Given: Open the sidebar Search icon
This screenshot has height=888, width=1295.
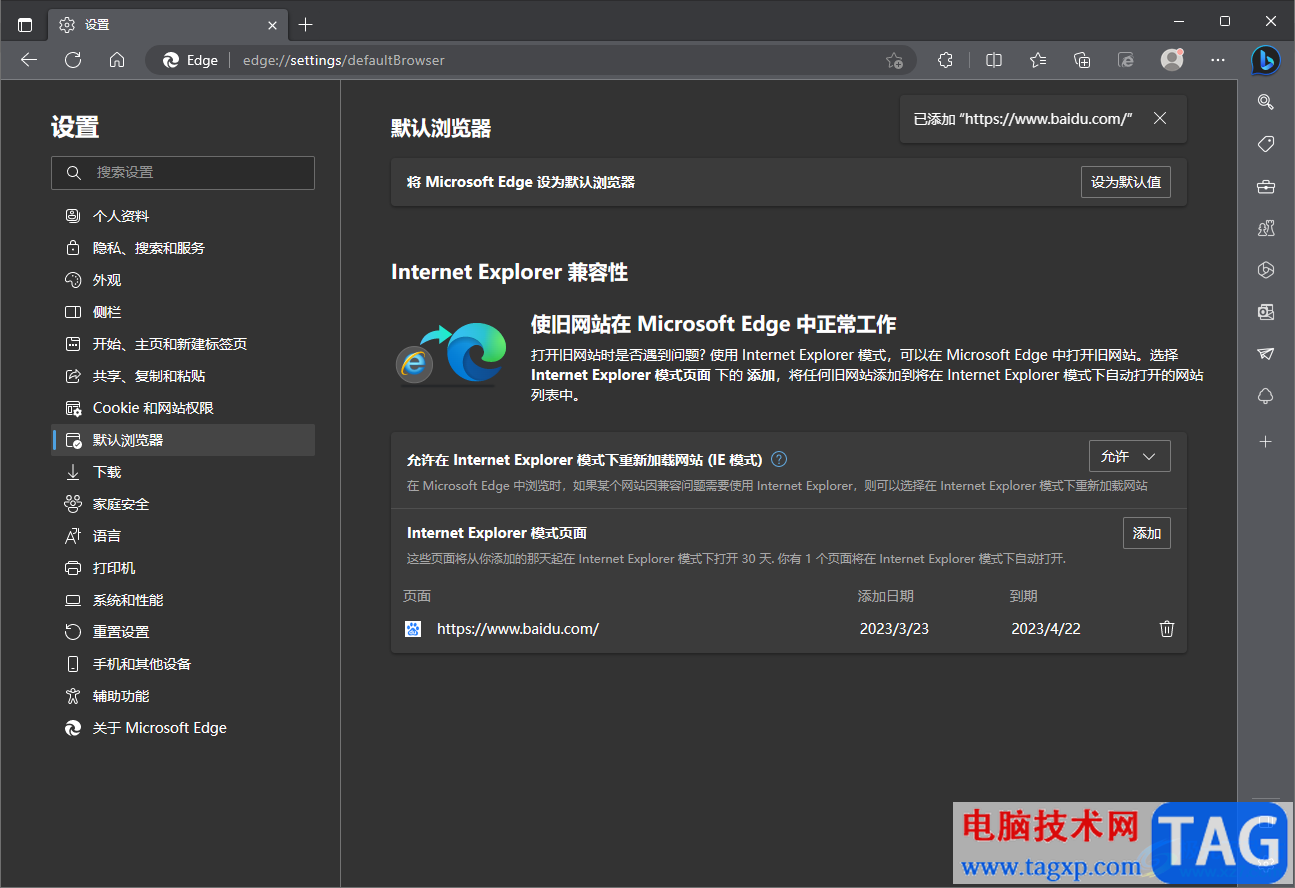Looking at the screenshot, I should [x=1266, y=101].
